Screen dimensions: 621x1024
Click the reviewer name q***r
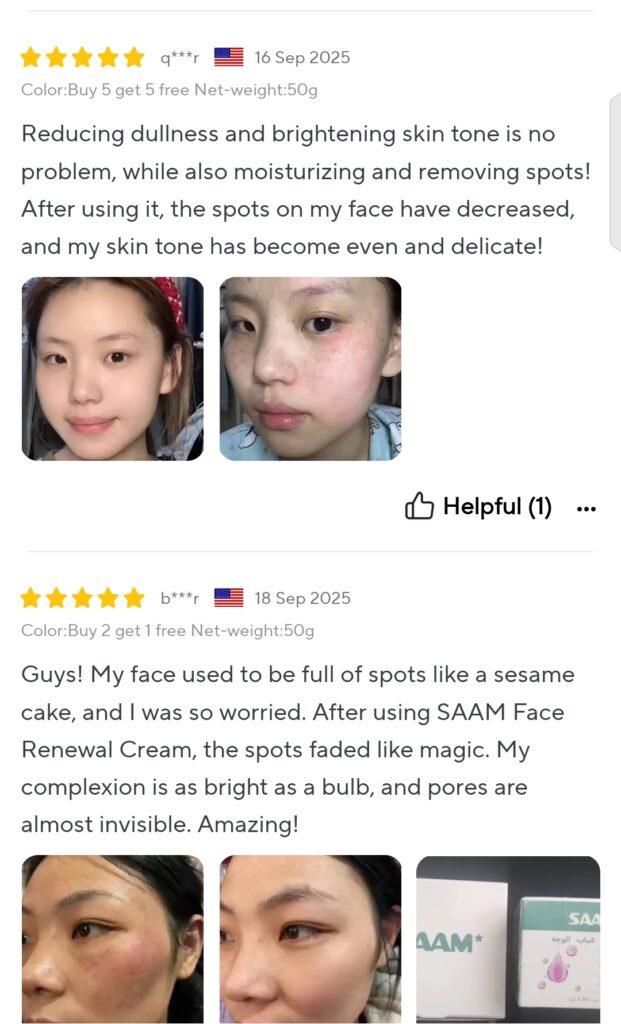(180, 58)
